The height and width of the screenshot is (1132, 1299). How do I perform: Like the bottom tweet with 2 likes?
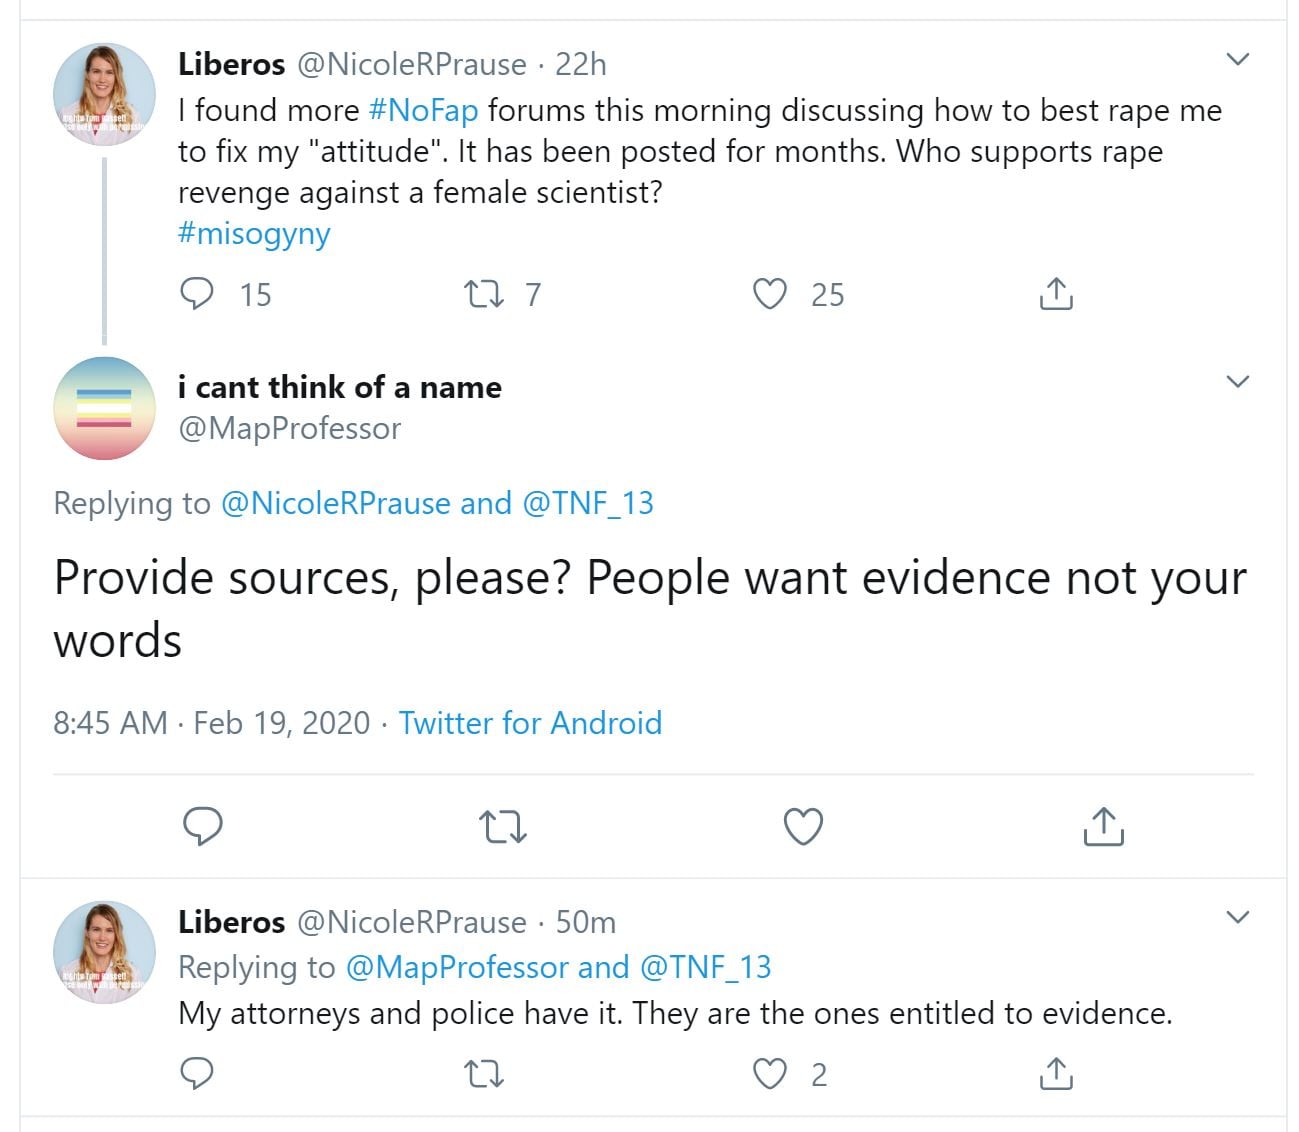pos(769,1074)
